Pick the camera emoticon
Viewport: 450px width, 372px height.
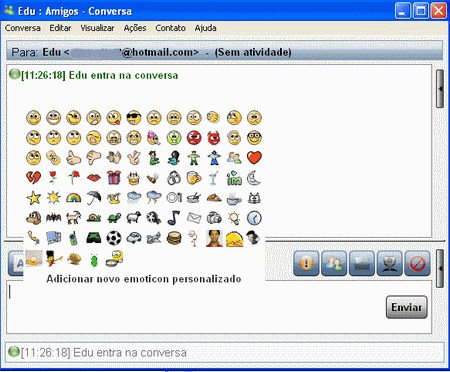click(x=214, y=218)
